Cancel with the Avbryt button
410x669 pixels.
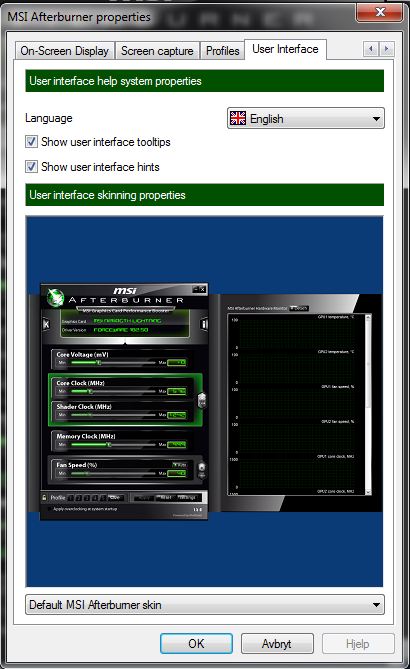coord(277,643)
